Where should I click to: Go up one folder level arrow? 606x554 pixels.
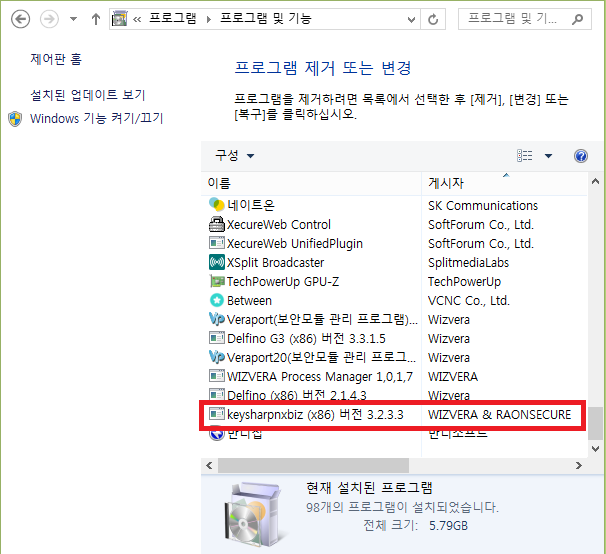pyautogui.click(x=96, y=19)
